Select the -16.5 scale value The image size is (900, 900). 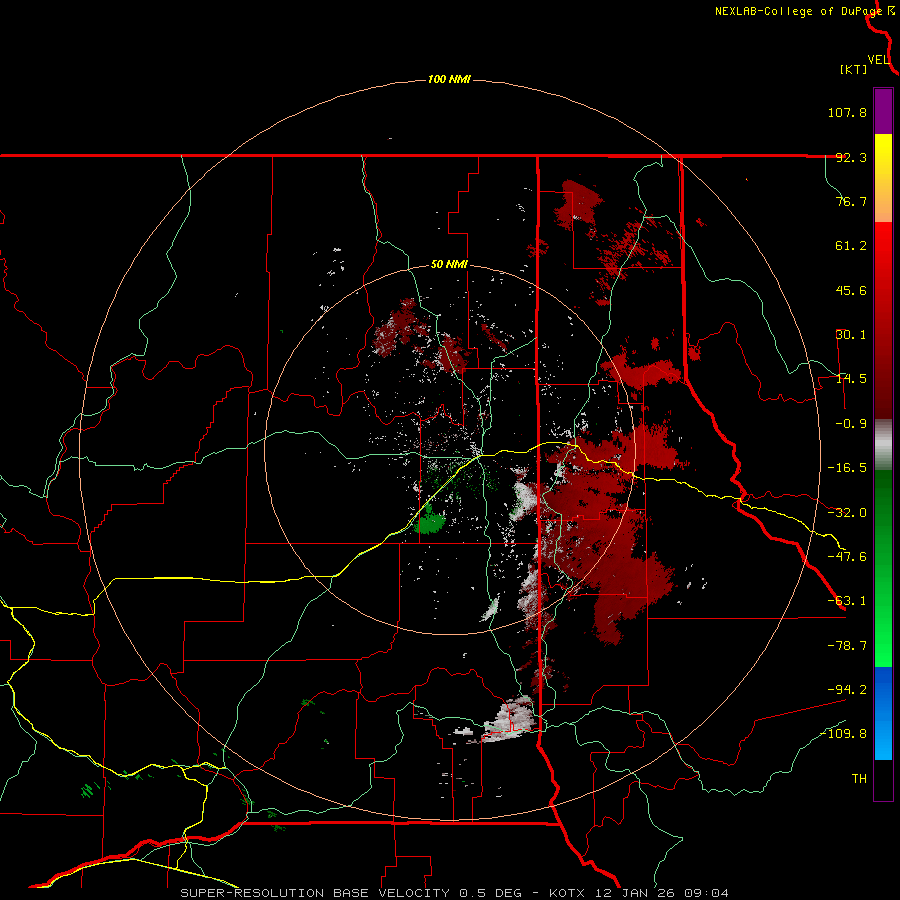pos(847,468)
